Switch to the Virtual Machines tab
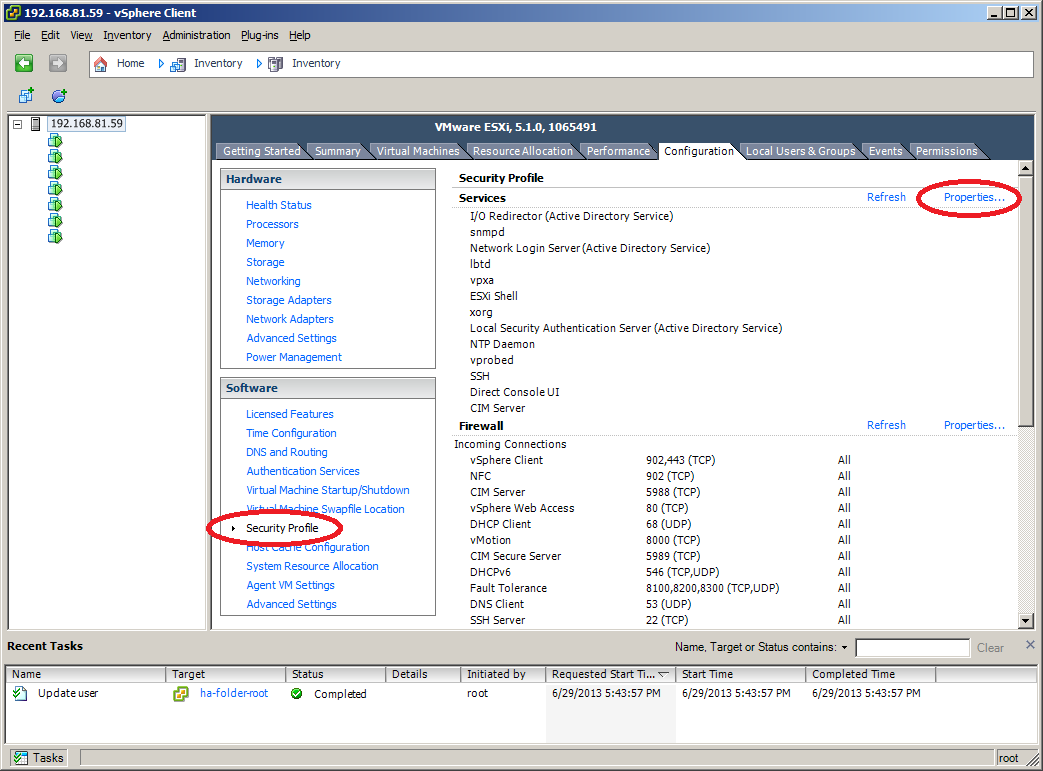Viewport: 1043px width, 771px height. 418,151
